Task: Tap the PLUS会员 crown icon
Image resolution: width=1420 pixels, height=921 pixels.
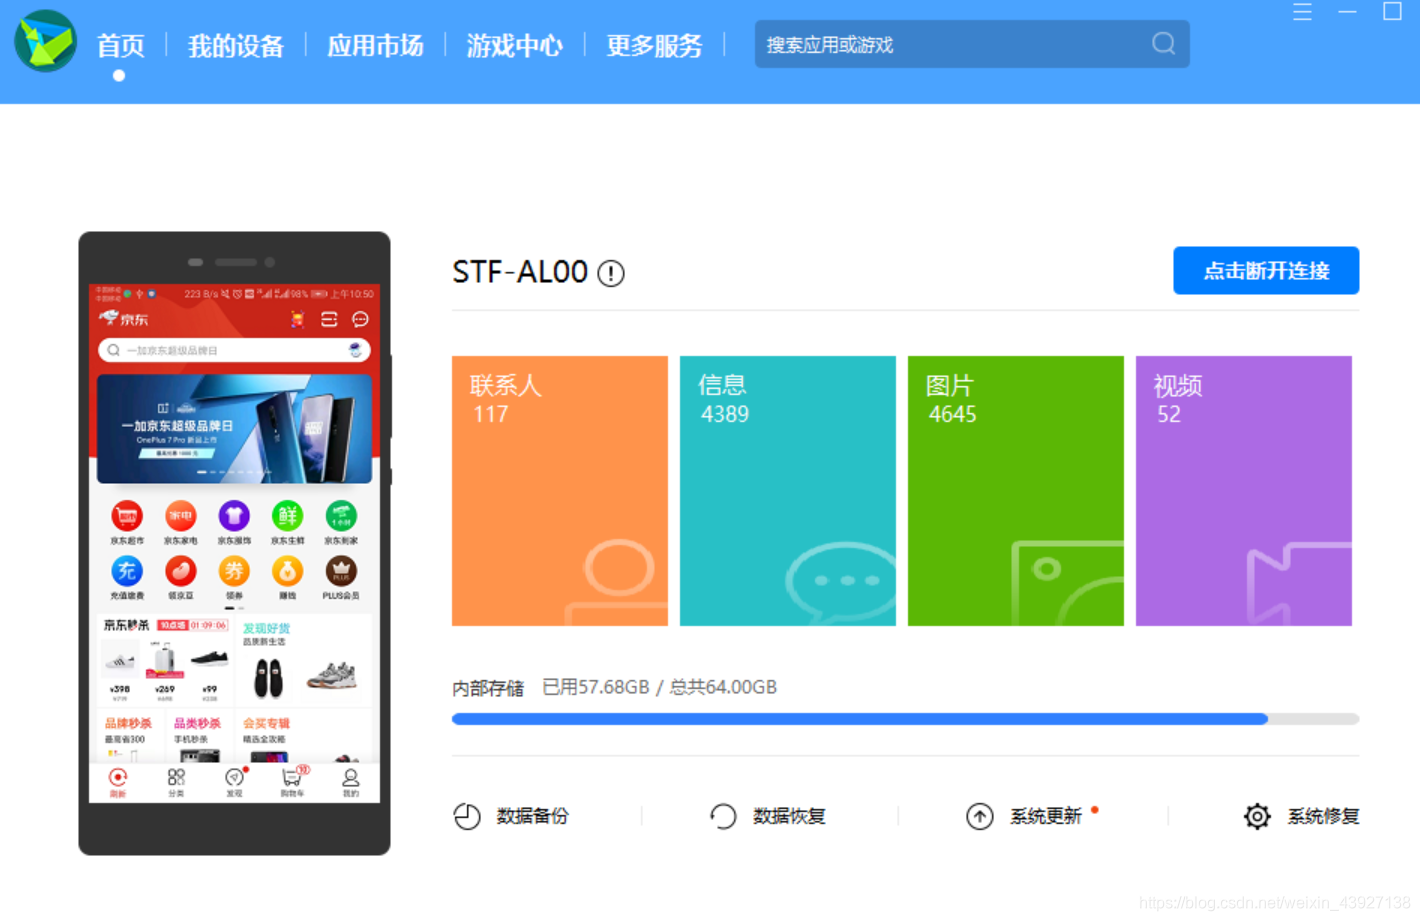Action: [341, 572]
